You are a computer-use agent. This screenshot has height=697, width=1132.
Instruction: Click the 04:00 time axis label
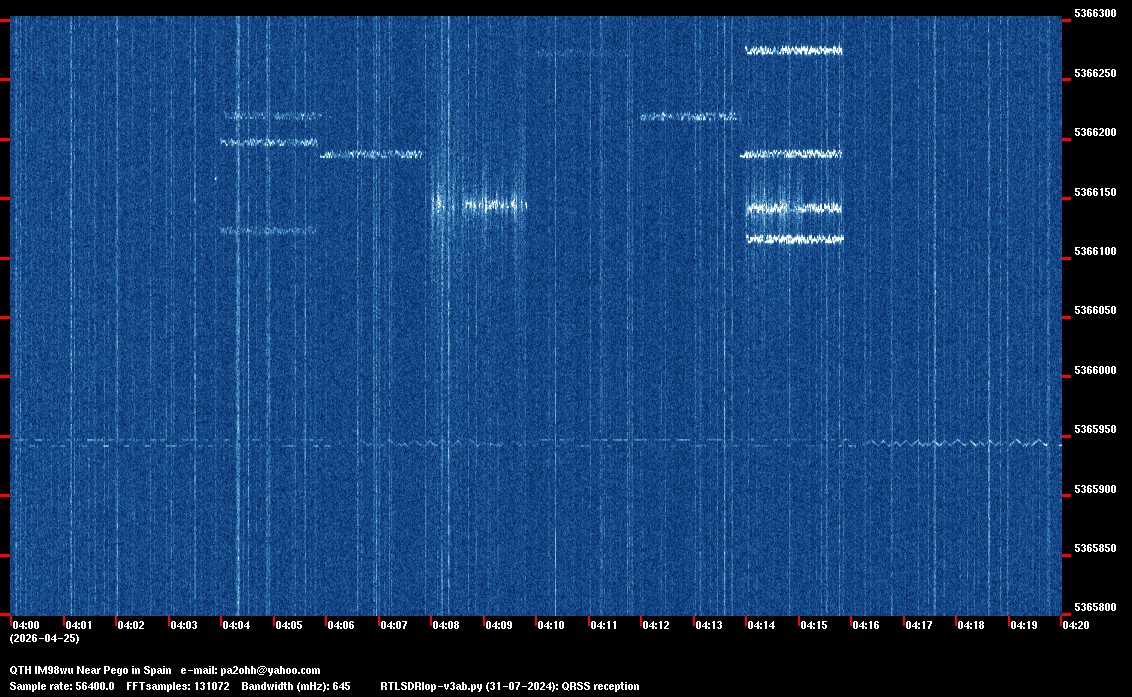pos(25,625)
